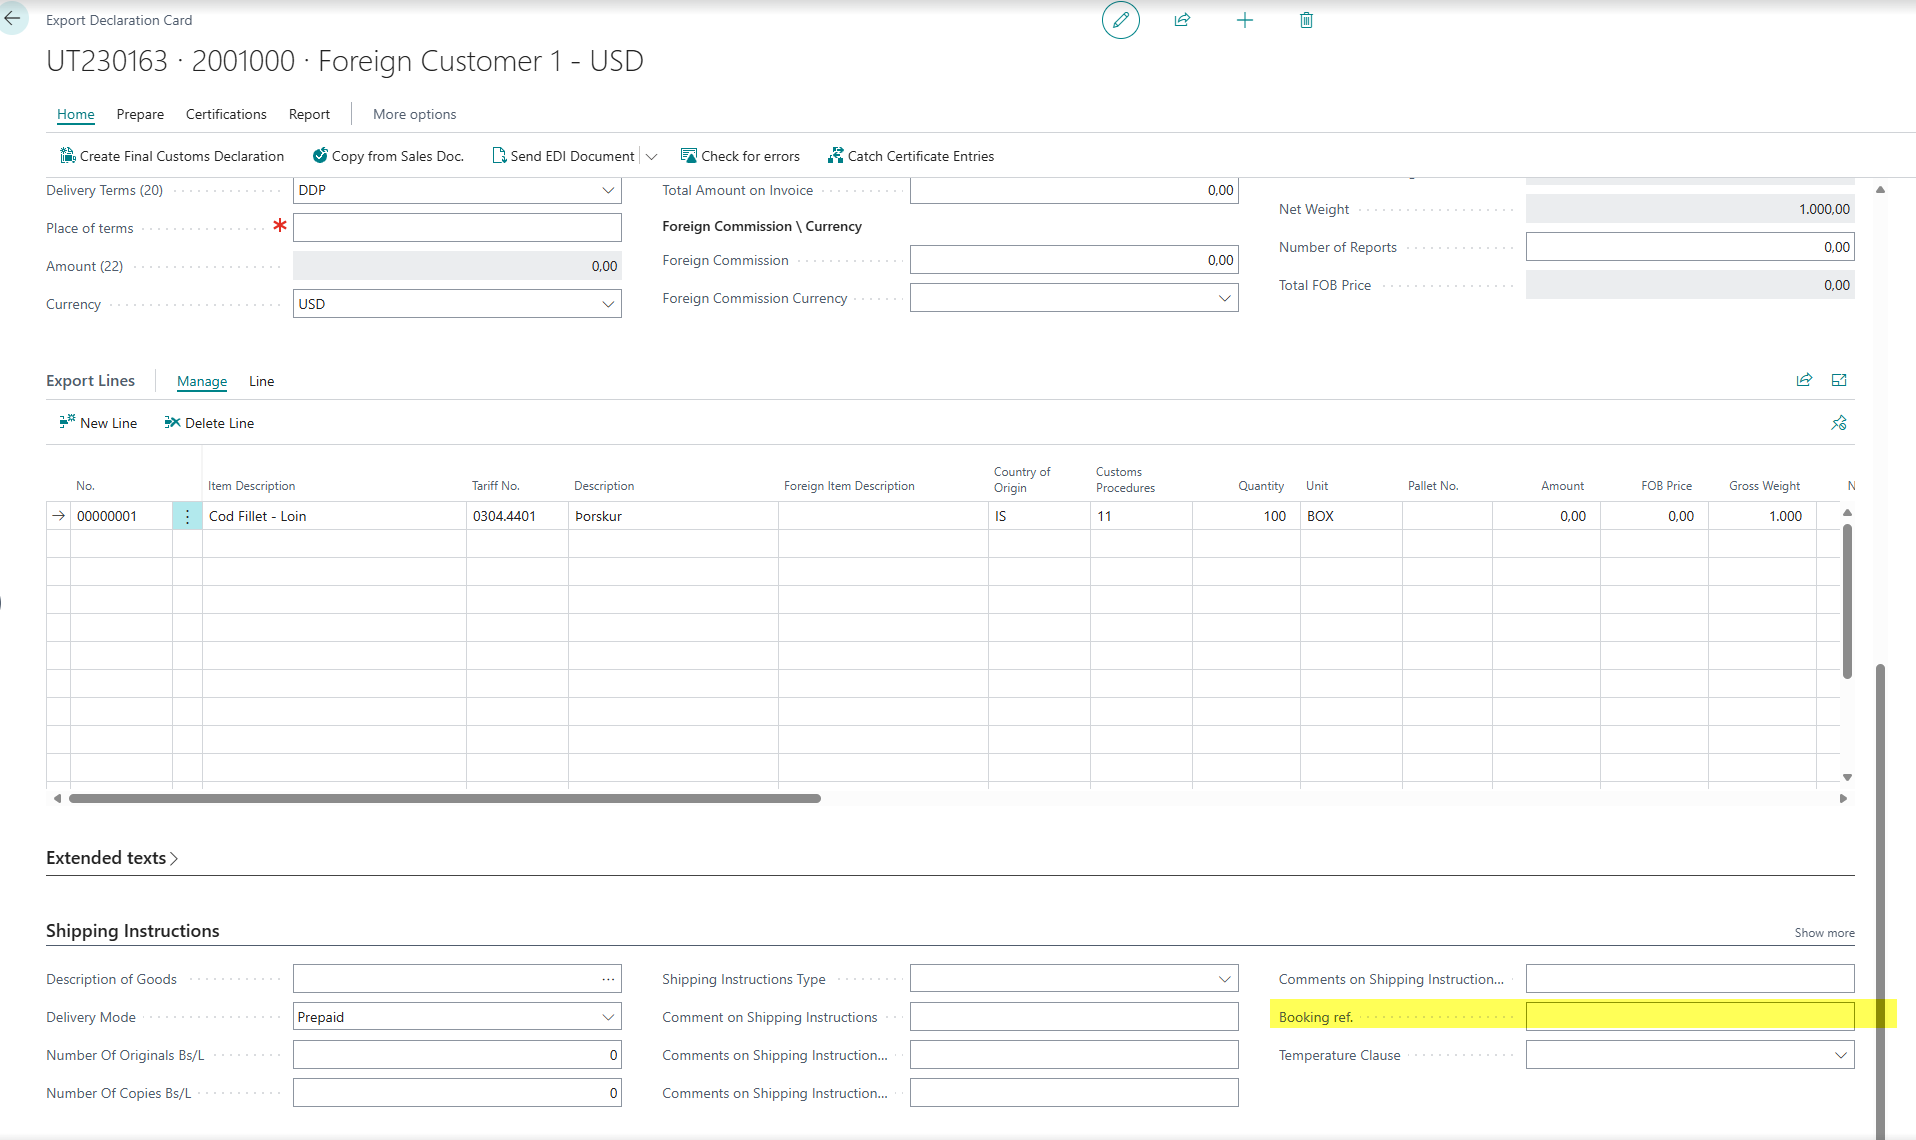The width and height of the screenshot is (1916, 1140).
Task: Open the Temperature Clause dropdown
Action: (x=1840, y=1055)
